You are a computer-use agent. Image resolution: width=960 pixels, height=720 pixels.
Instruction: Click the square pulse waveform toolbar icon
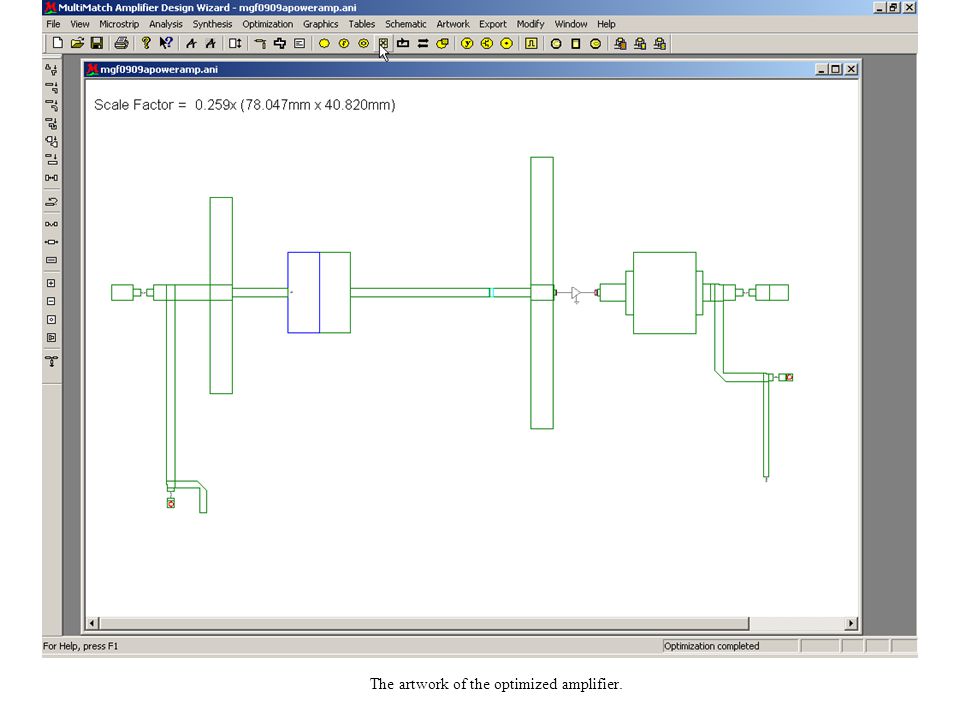tap(531, 43)
